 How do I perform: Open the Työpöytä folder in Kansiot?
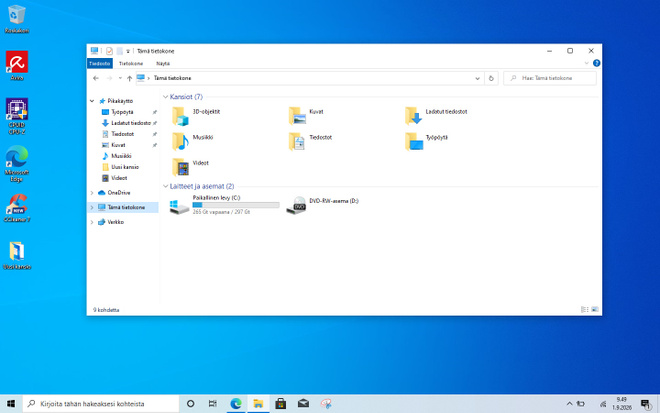(x=426, y=141)
